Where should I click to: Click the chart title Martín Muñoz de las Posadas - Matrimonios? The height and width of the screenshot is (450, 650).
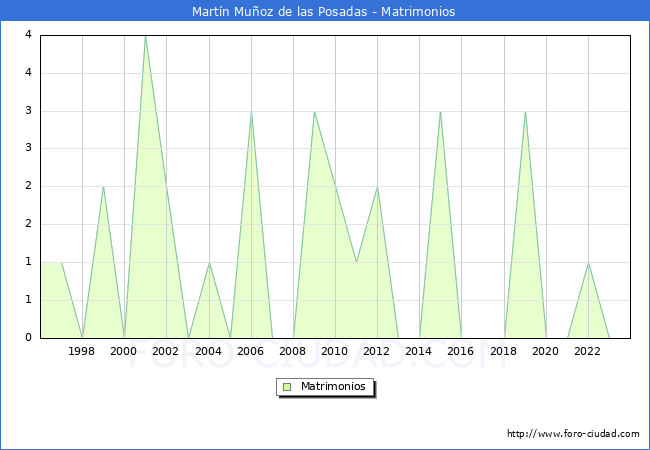click(x=323, y=11)
